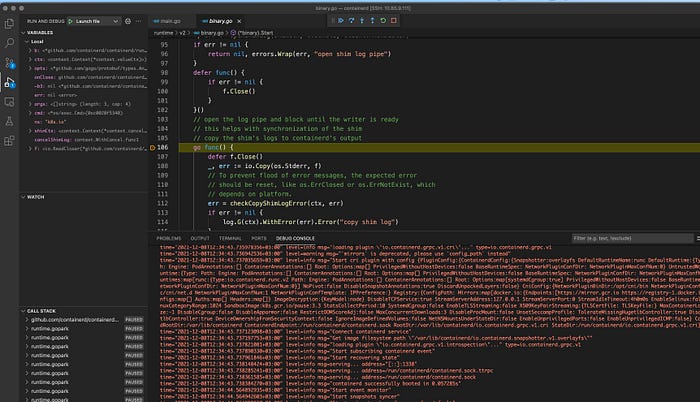Expand the github.com/containerd call stack thread
The image size is (700, 402).
click(x=27, y=320)
